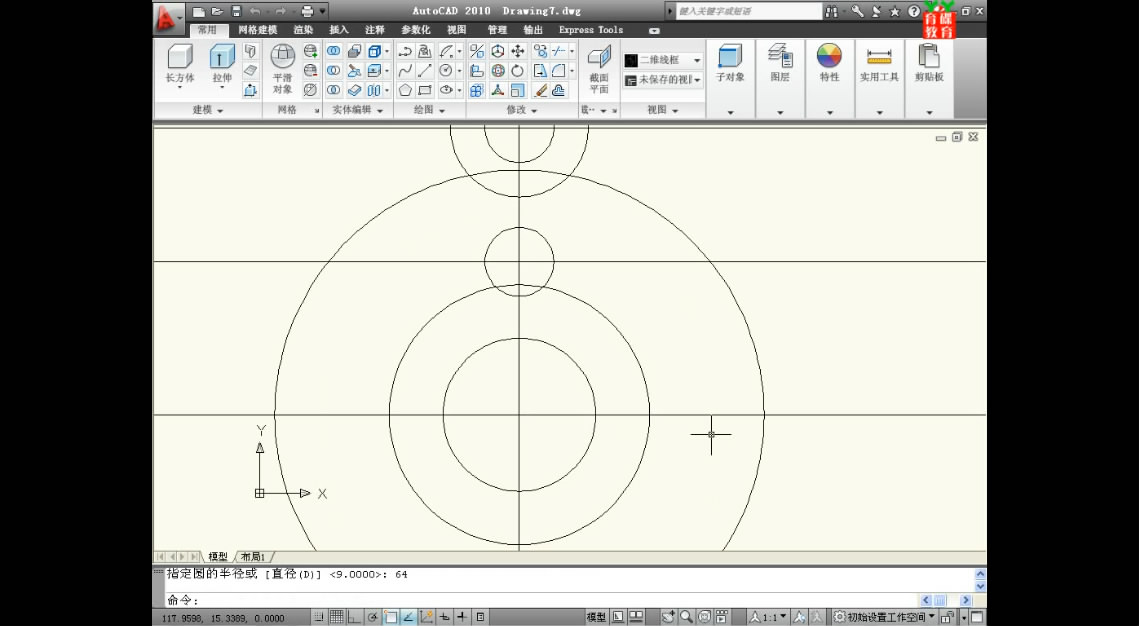This screenshot has width=1139, height=626.
Task: Click the help question mark icon
Action: click(914, 11)
